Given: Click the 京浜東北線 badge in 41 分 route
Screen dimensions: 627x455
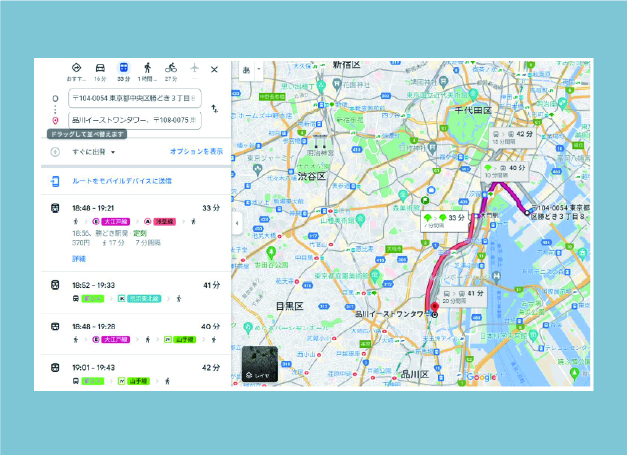Looking at the screenshot, I should tap(144, 299).
